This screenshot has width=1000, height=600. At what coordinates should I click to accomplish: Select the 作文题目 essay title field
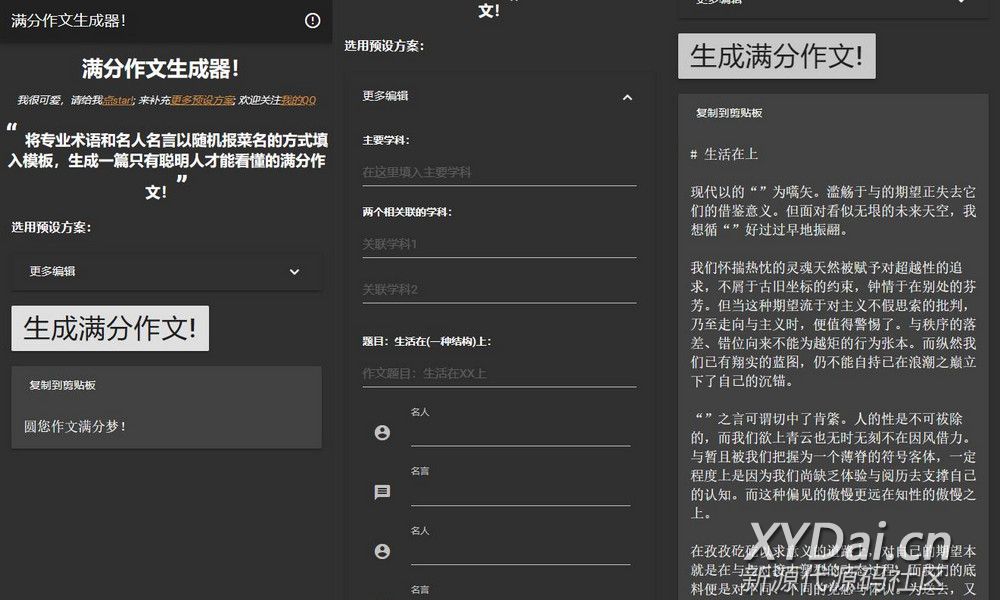click(x=499, y=373)
